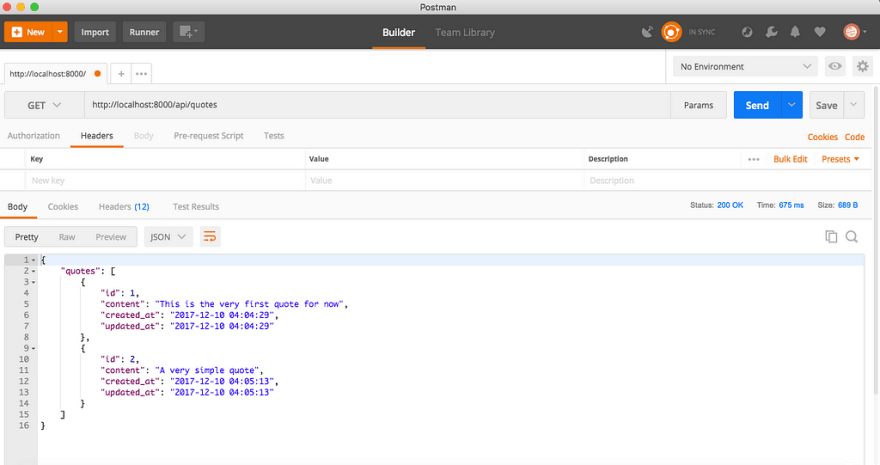Click the header Value input field
The image size is (880, 465).
(x=444, y=181)
